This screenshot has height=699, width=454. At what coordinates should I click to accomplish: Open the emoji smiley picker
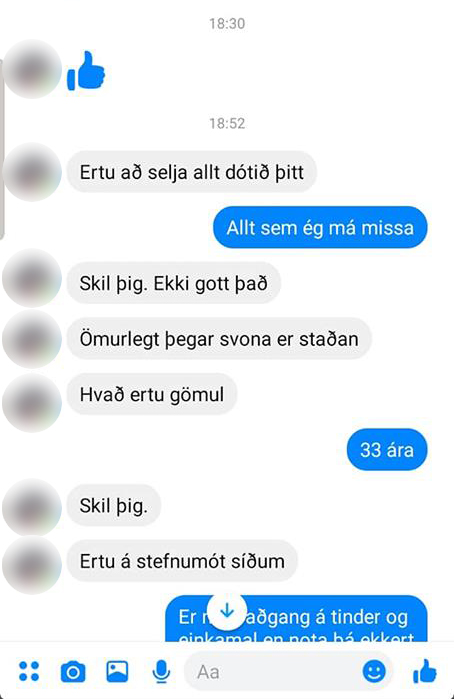pos(374,671)
